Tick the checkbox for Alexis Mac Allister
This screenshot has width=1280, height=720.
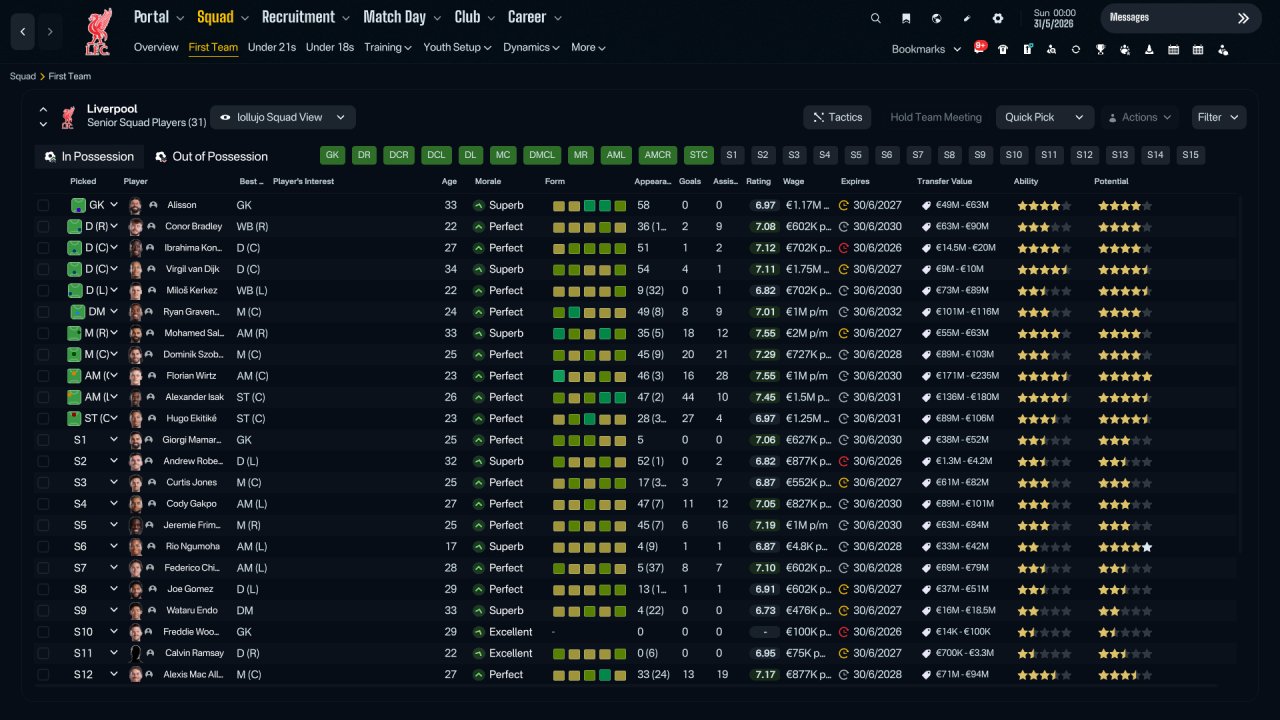[x=43, y=675]
